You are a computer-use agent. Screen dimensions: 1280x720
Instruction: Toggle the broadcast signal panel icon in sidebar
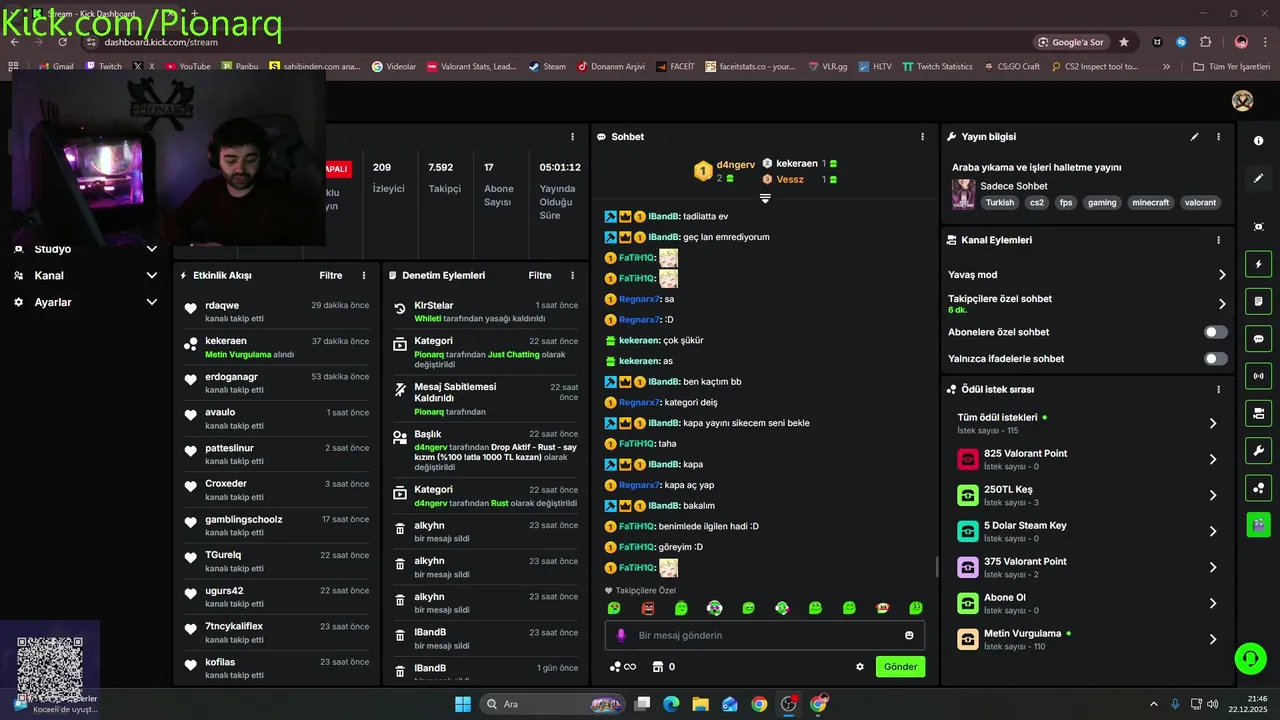(1258, 376)
